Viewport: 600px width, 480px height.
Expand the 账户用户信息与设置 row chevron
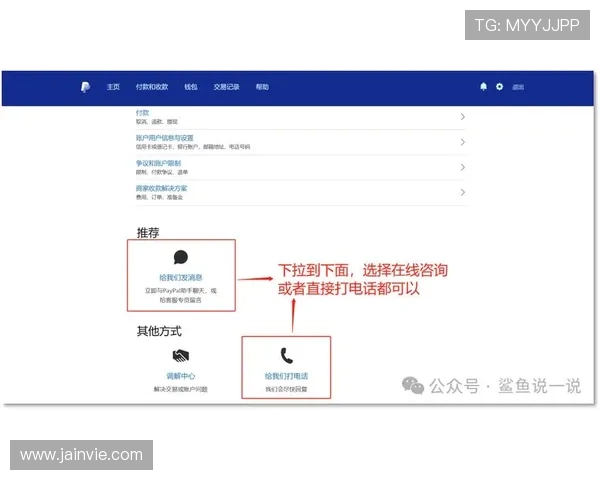click(x=463, y=142)
